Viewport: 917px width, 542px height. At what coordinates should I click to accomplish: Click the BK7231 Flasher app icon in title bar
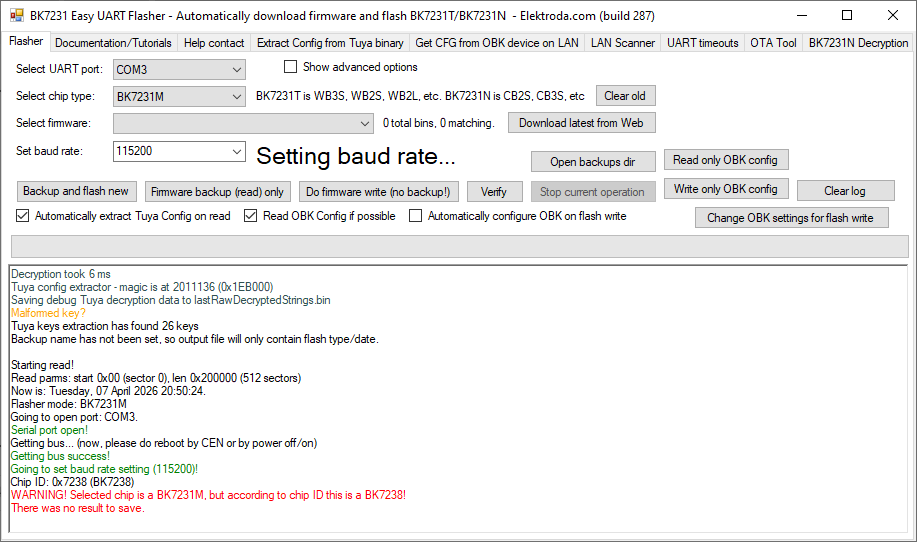coord(17,15)
